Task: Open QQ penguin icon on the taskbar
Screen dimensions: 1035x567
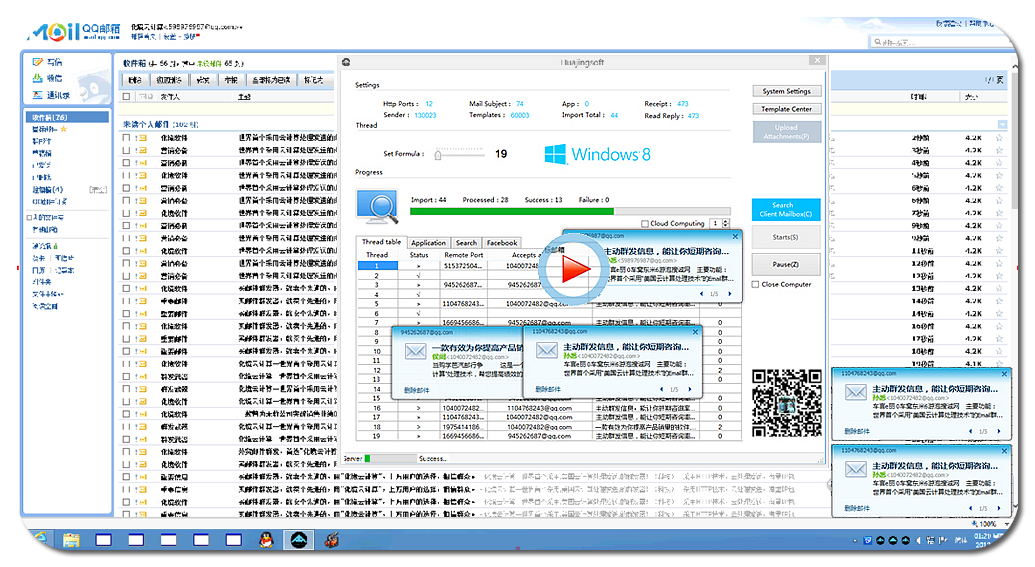Action: pos(266,540)
